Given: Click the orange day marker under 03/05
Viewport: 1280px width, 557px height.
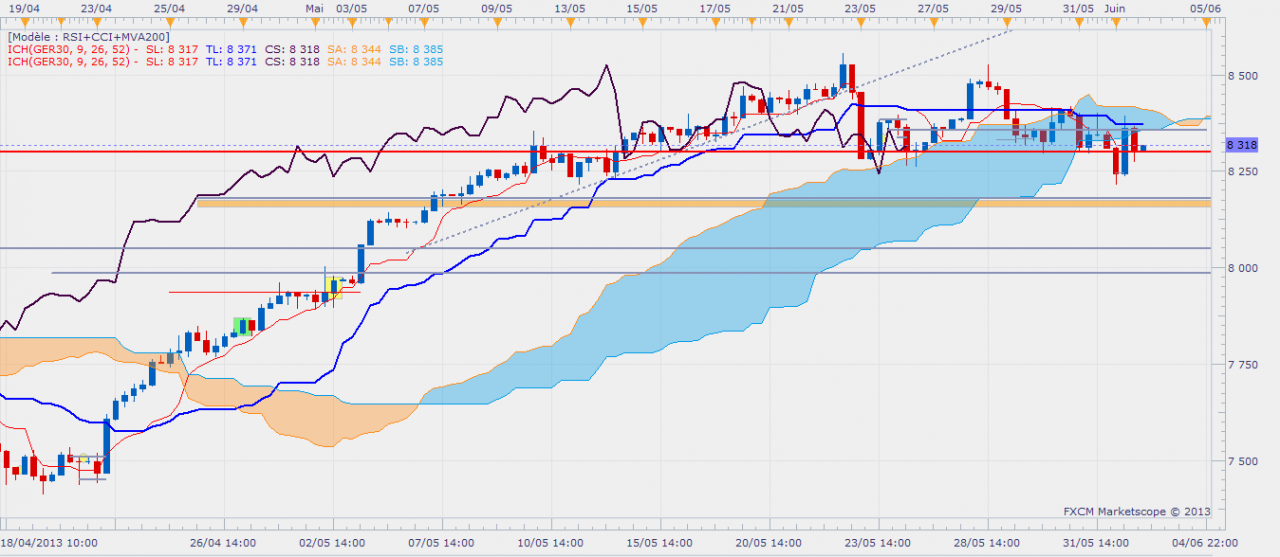Looking at the screenshot, I should pos(351,21).
